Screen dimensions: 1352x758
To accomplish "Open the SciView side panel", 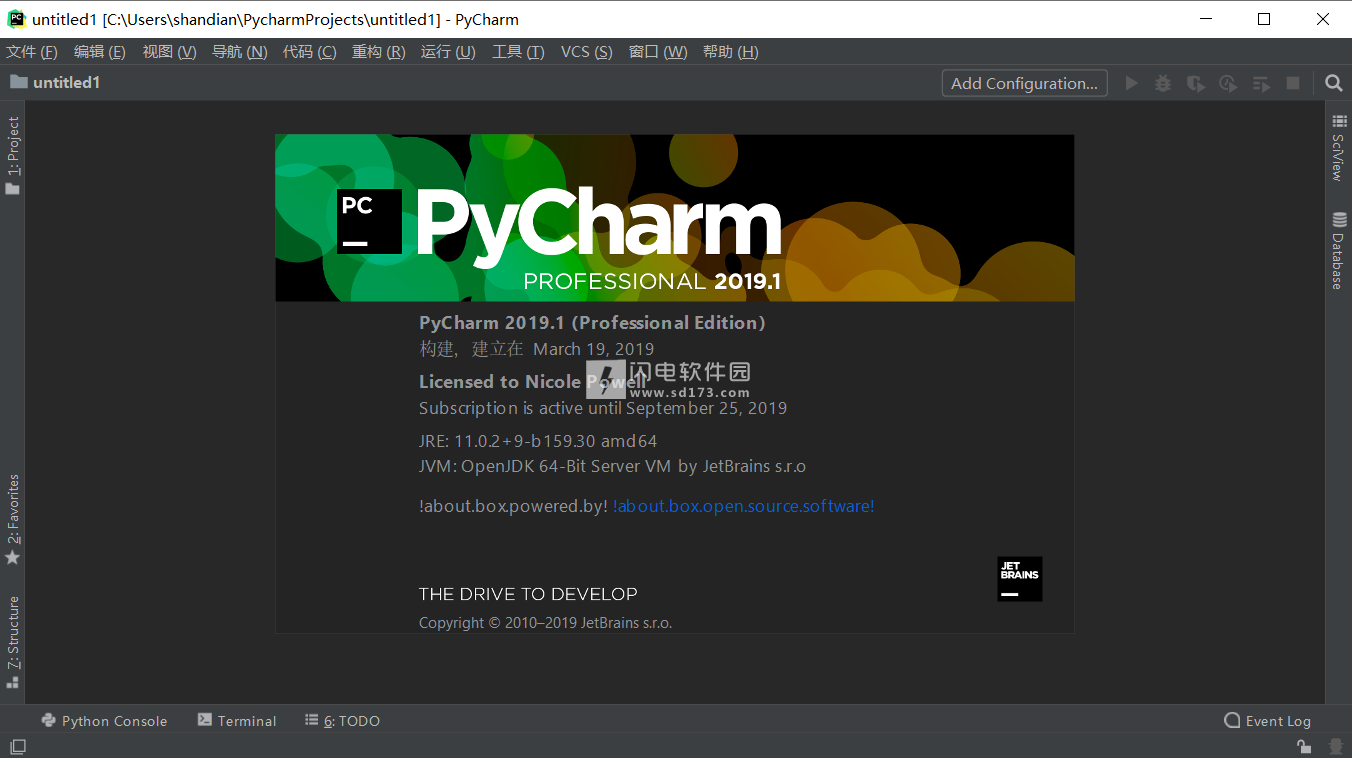I will tap(1338, 148).
